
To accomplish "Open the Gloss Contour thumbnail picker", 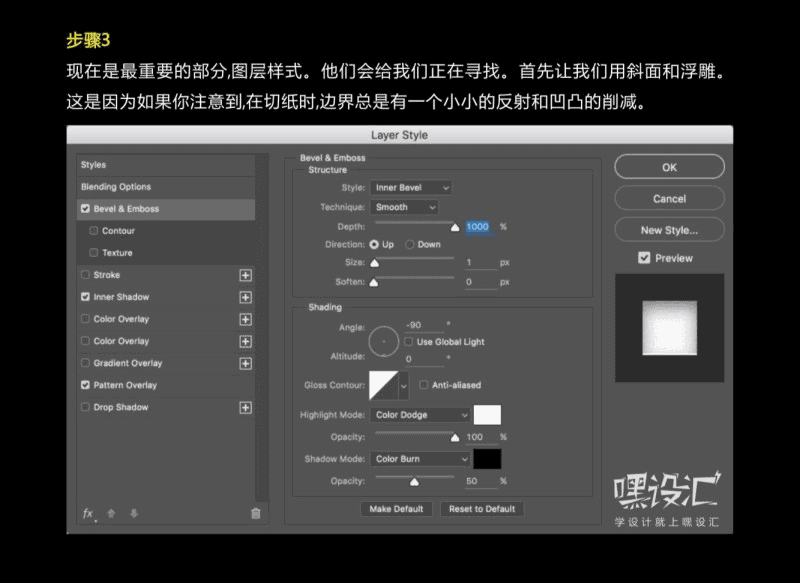I will coord(385,384).
